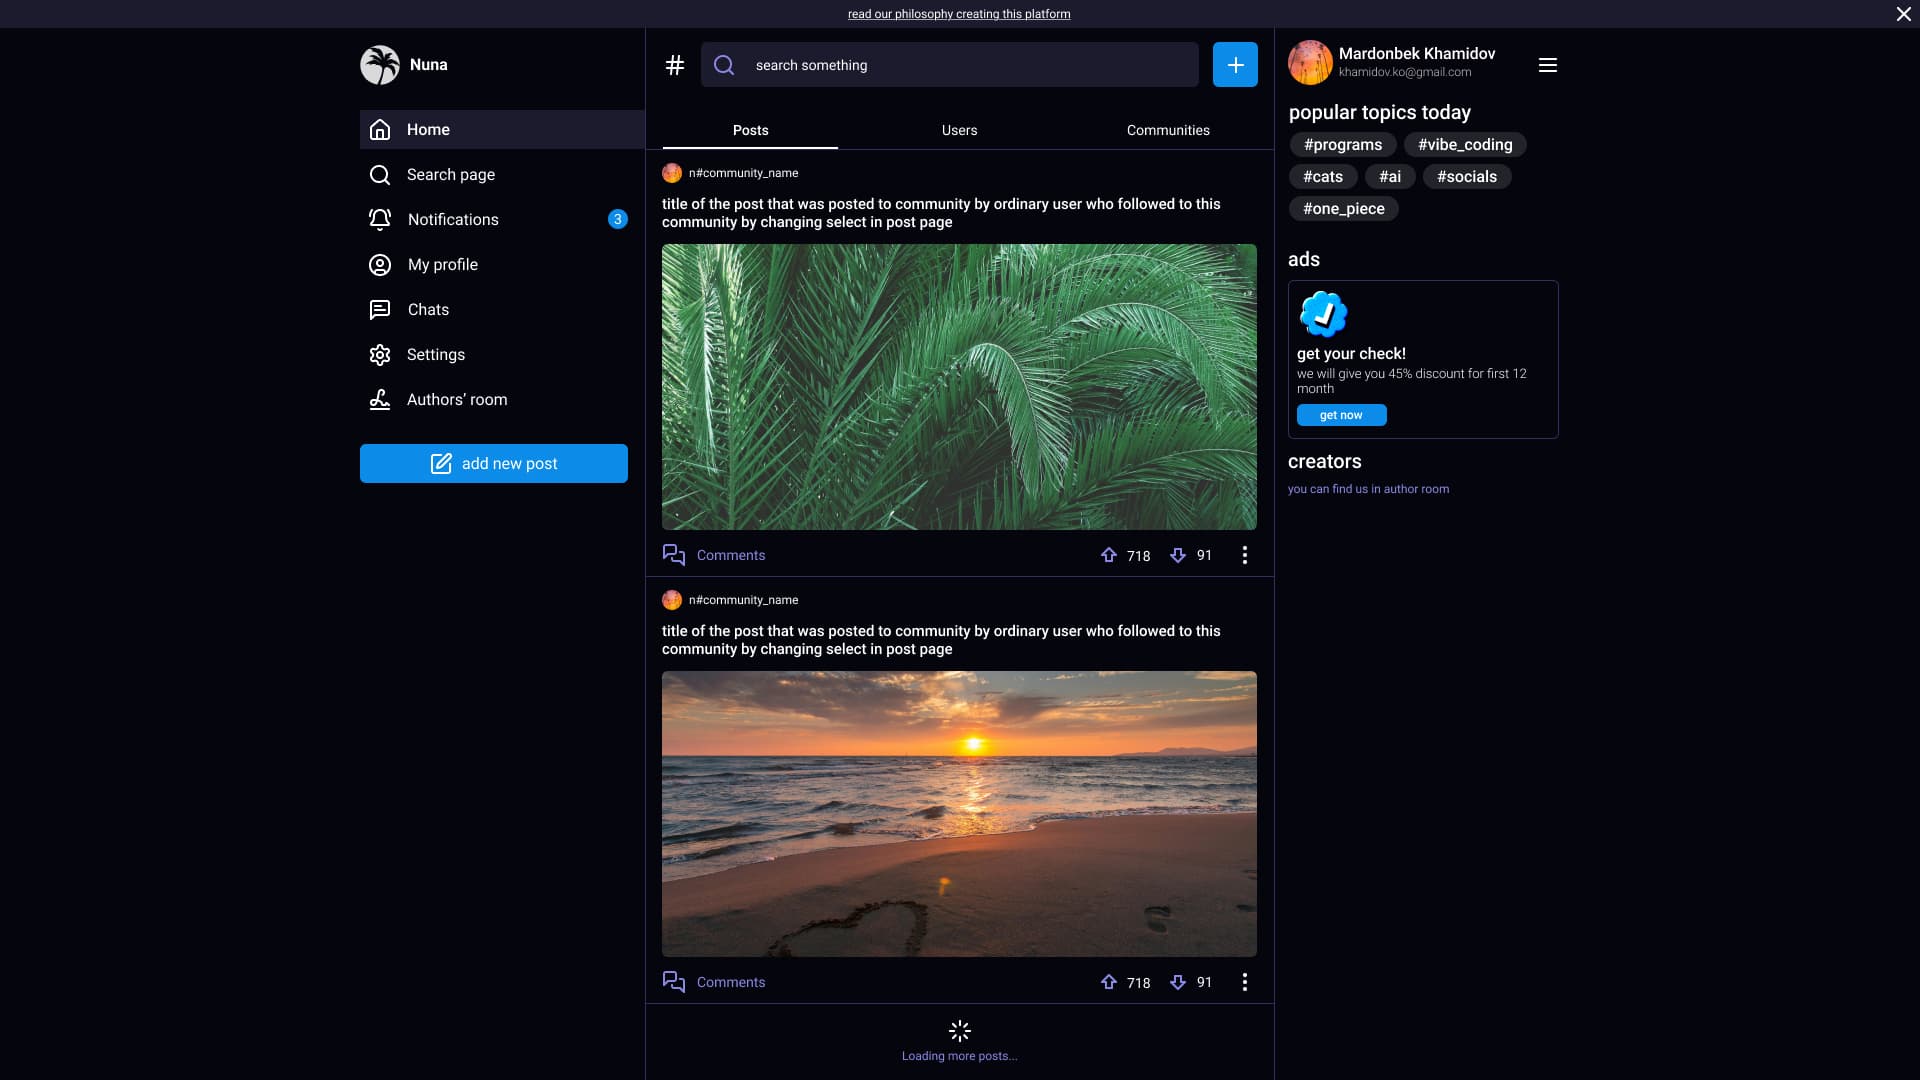
Task: Upvote the palm leaves post
Action: click(x=1109, y=555)
